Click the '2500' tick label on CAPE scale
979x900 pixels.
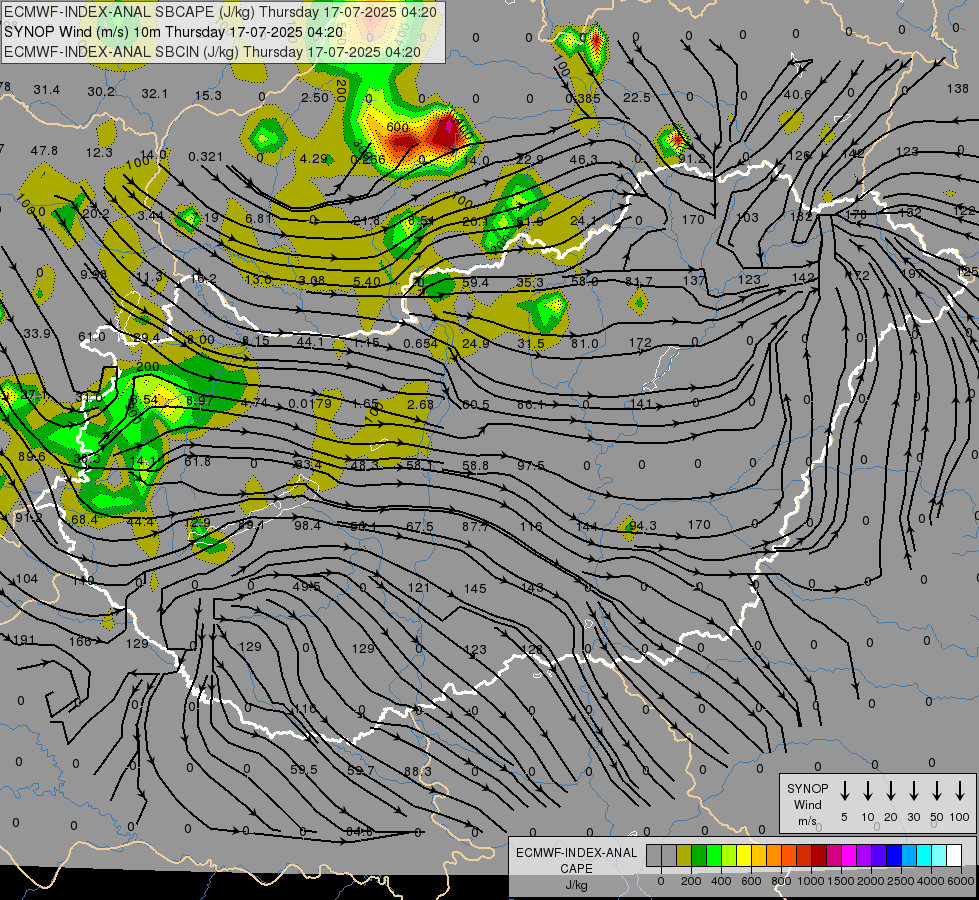(900, 881)
